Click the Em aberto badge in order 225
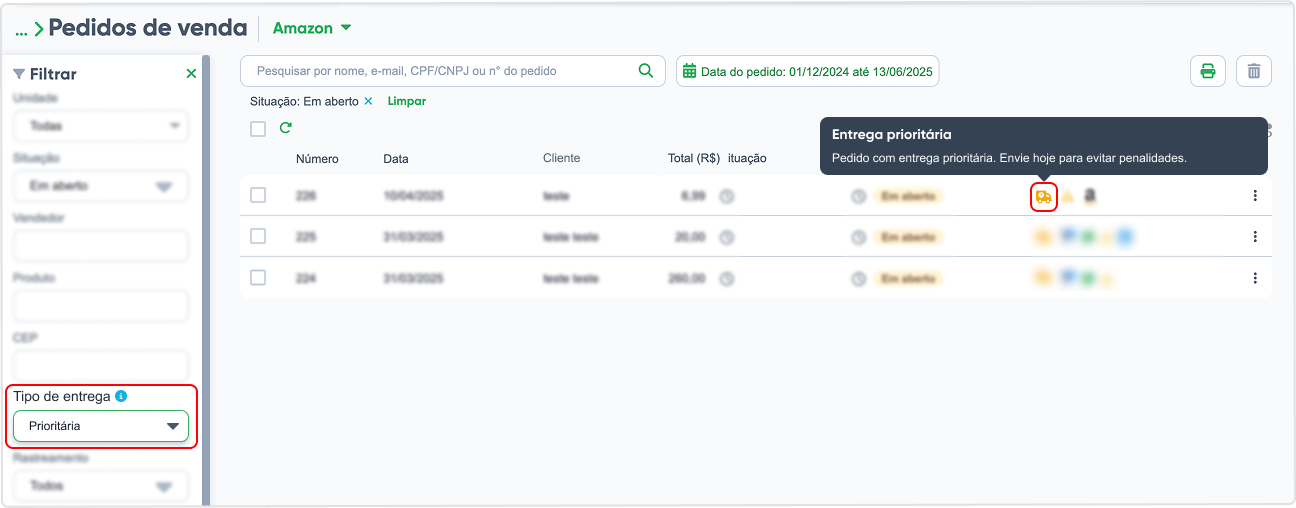This screenshot has width=1296, height=508. tap(908, 238)
